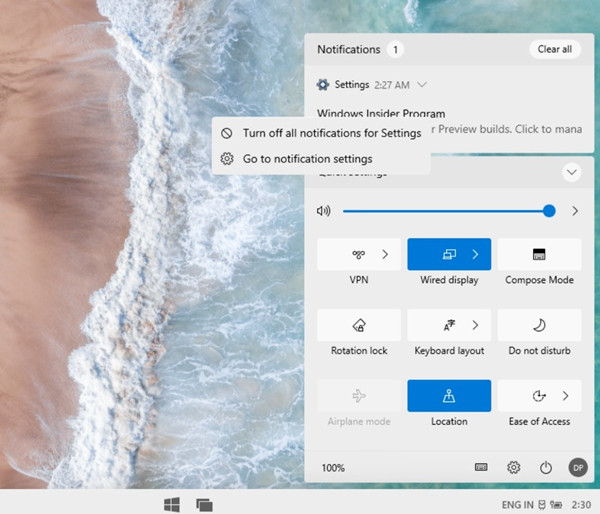This screenshot has height=514, width=600.
Task: Open the Windows Start button
Action: click(x=171, y=504)
